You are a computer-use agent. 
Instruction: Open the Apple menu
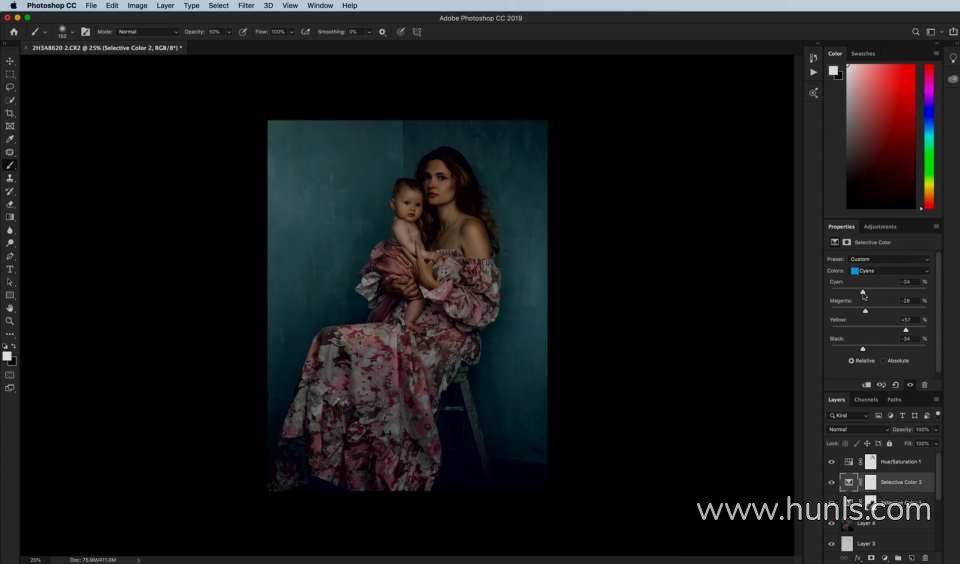tap(13, 6)
